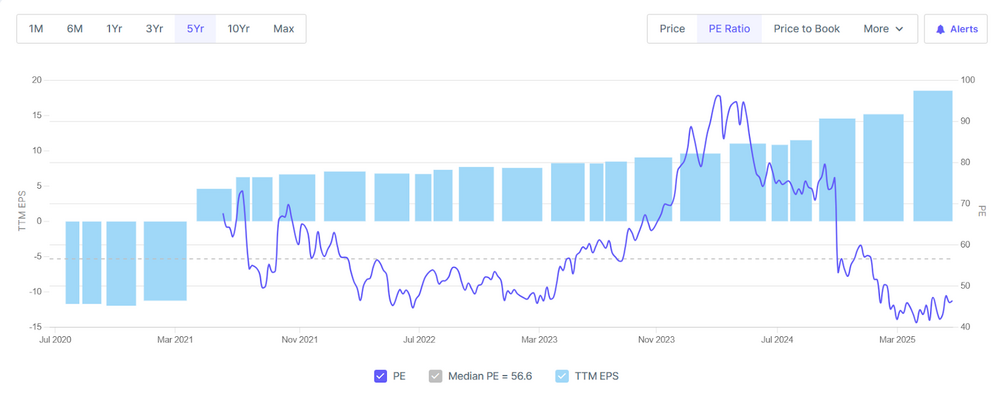
Task: Click the first negative EPS bar
Action: (x=72, y=262)
